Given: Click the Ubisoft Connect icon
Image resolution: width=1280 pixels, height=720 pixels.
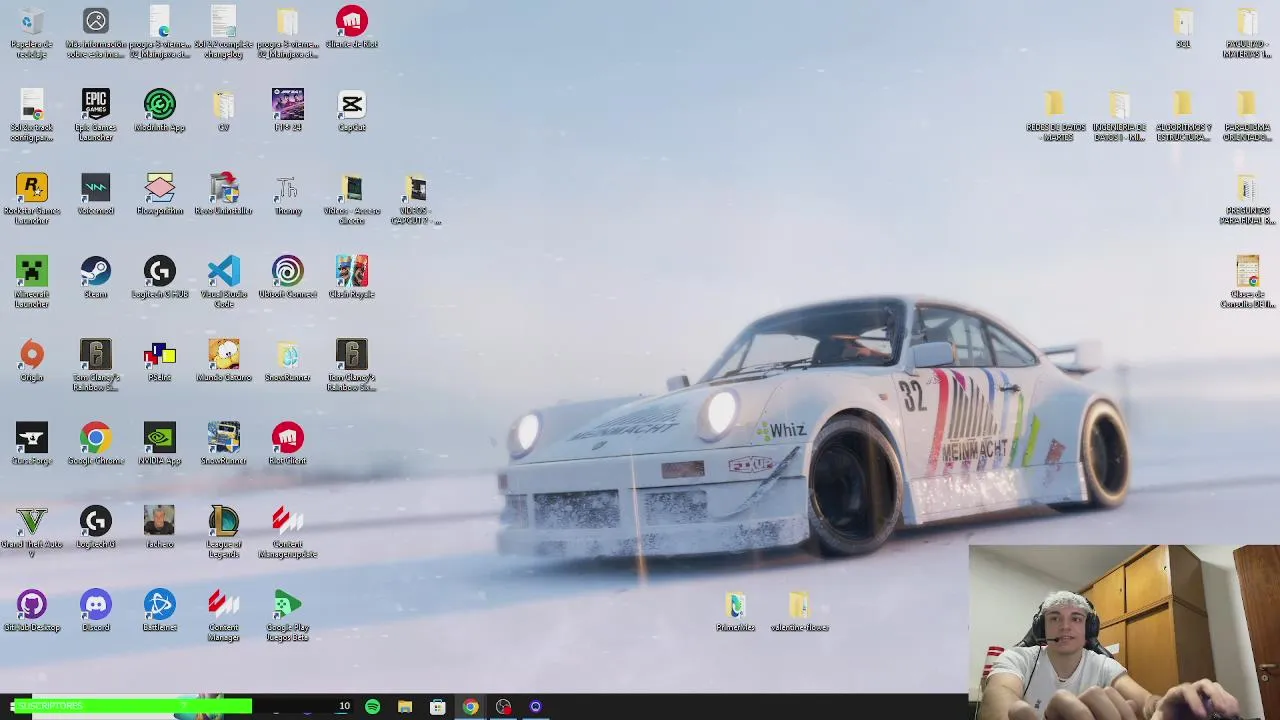Looking at the screenshot, I should 287,278.
